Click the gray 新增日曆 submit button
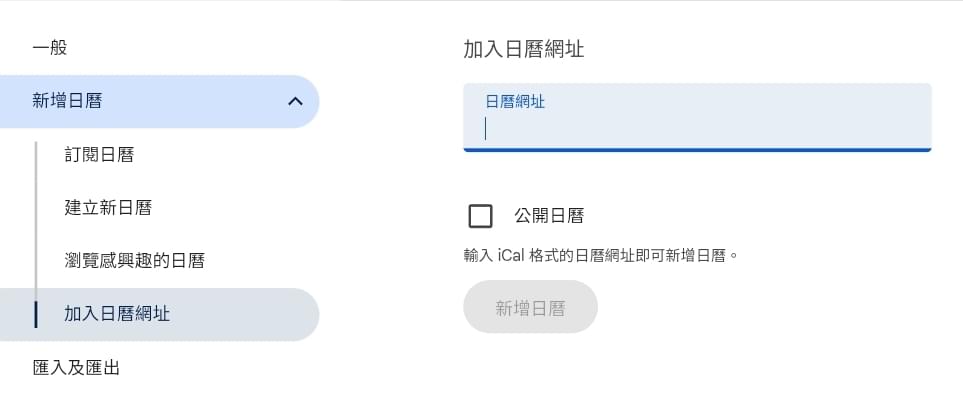The image size is (963, 397). (x=531, y=307)
